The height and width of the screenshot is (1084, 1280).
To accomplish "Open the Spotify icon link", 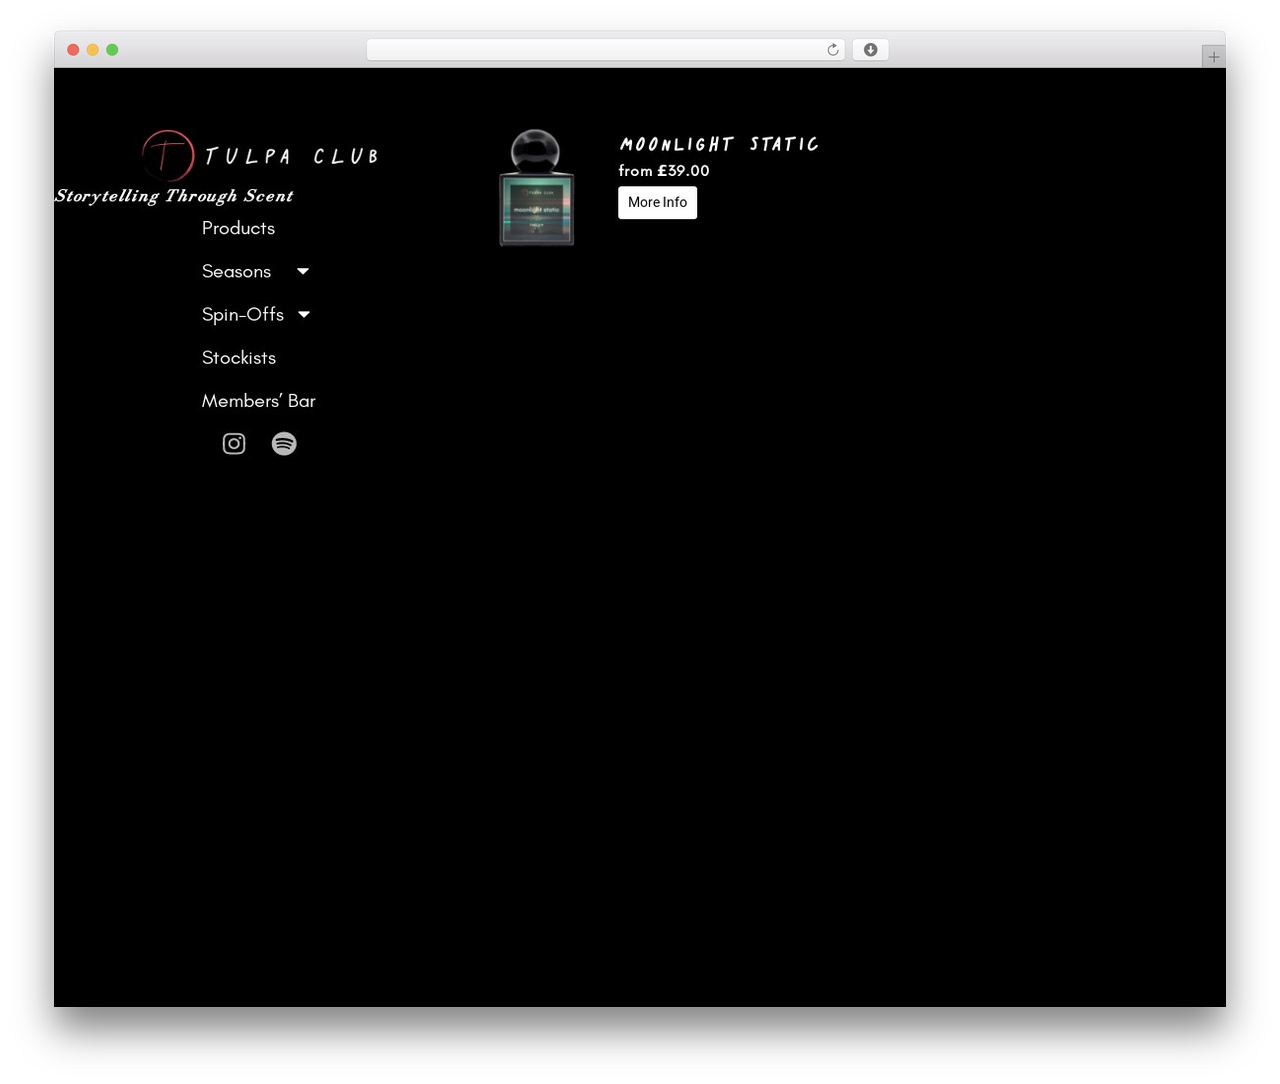I will coord(284,443).
